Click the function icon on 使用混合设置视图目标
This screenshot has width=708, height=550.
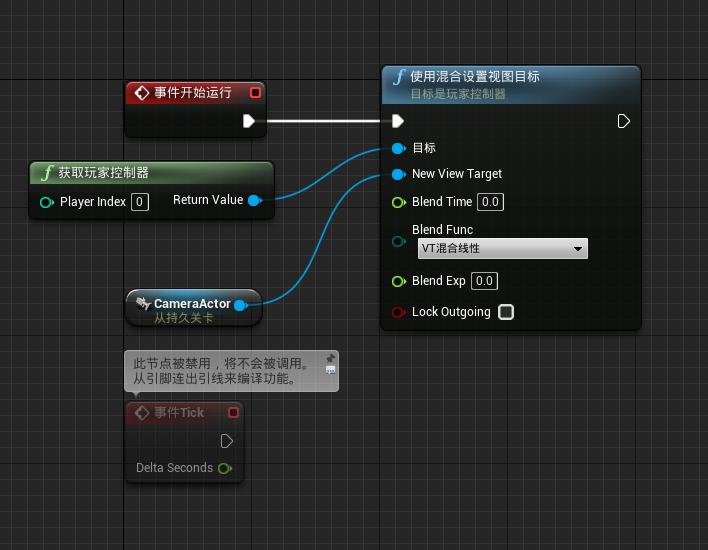pyautogui.click(x=399, y=77)
